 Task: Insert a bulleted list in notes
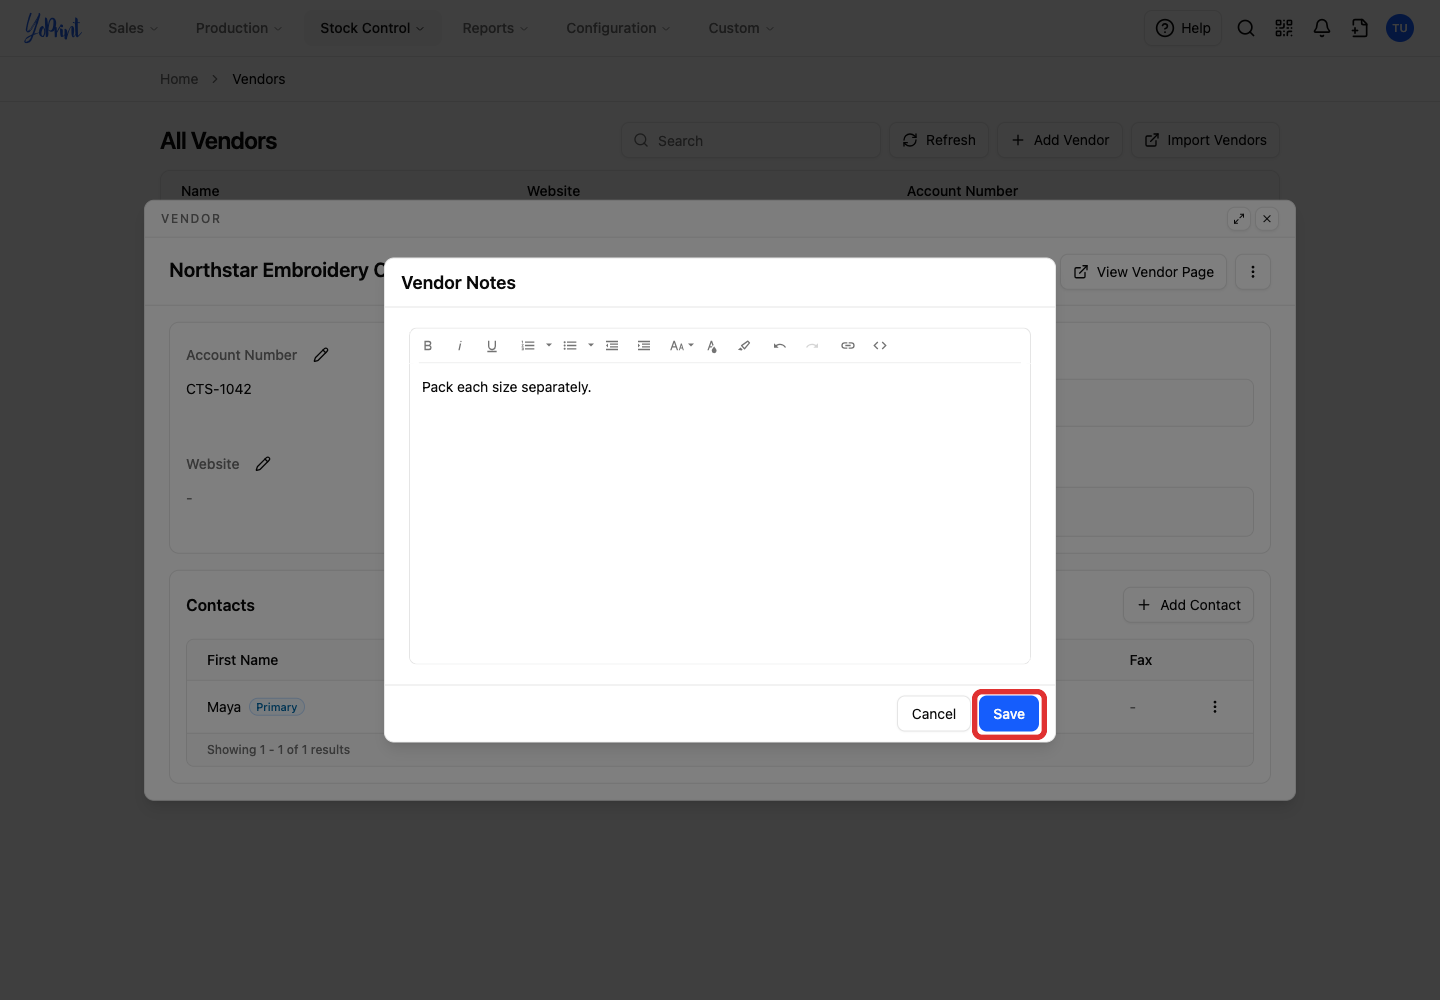[x=570, y=346]
